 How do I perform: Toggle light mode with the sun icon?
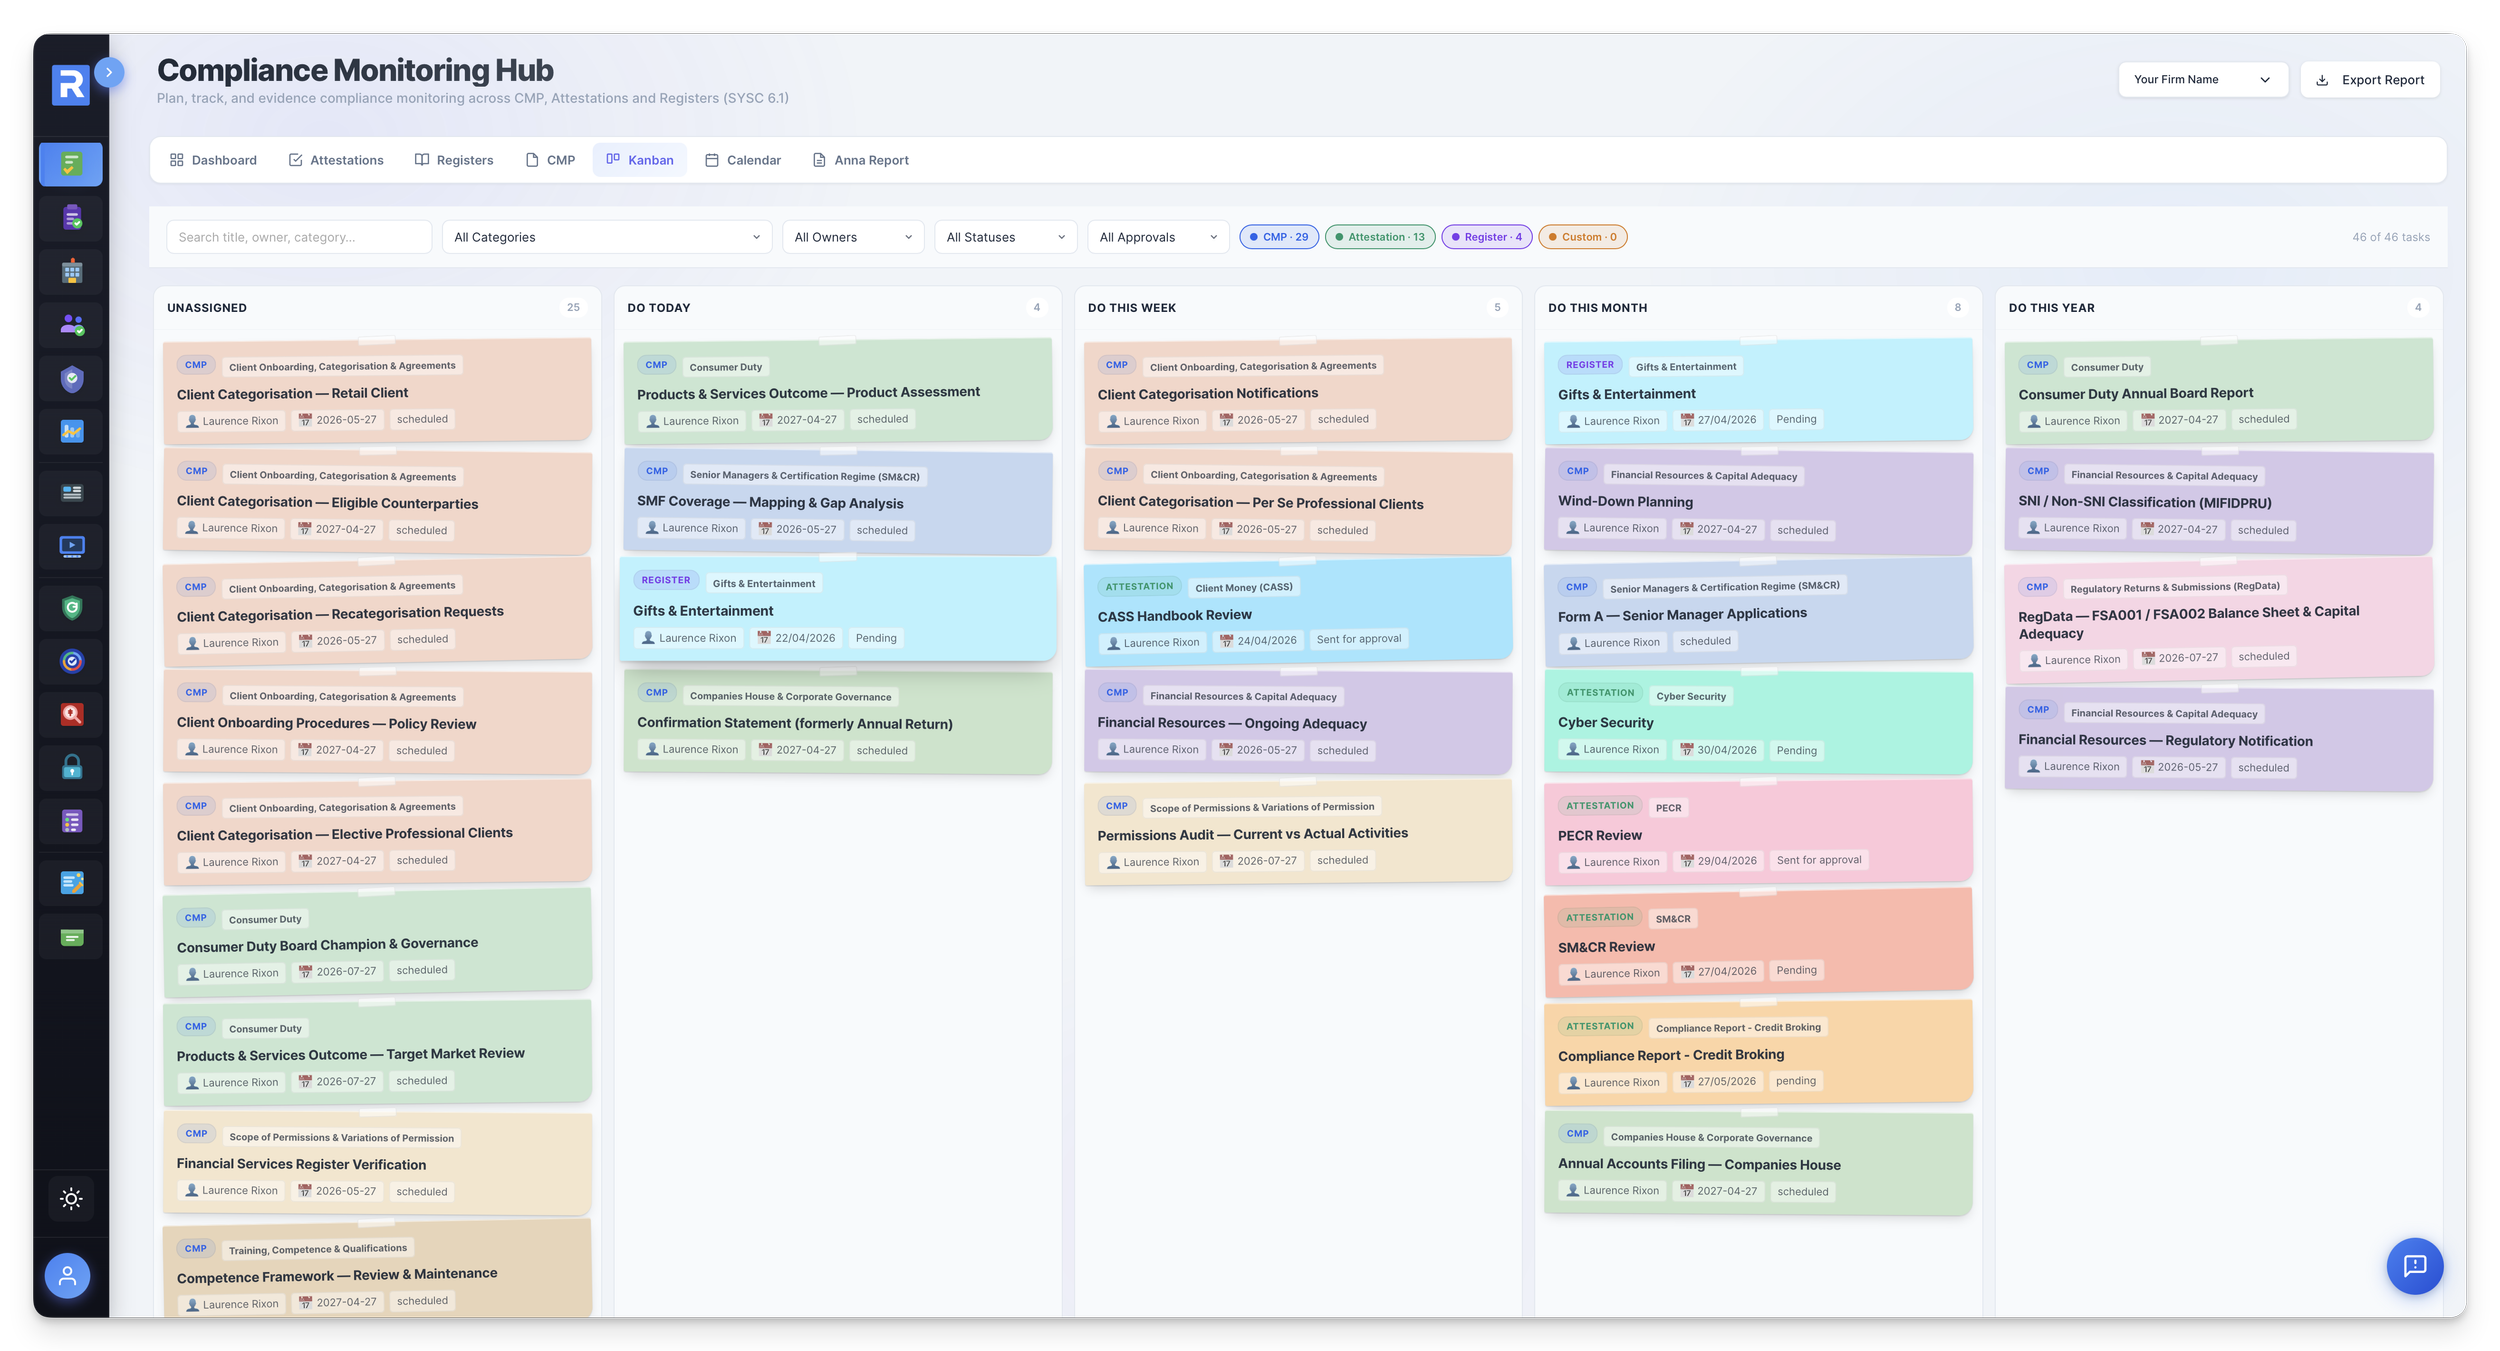[70, 1198]
